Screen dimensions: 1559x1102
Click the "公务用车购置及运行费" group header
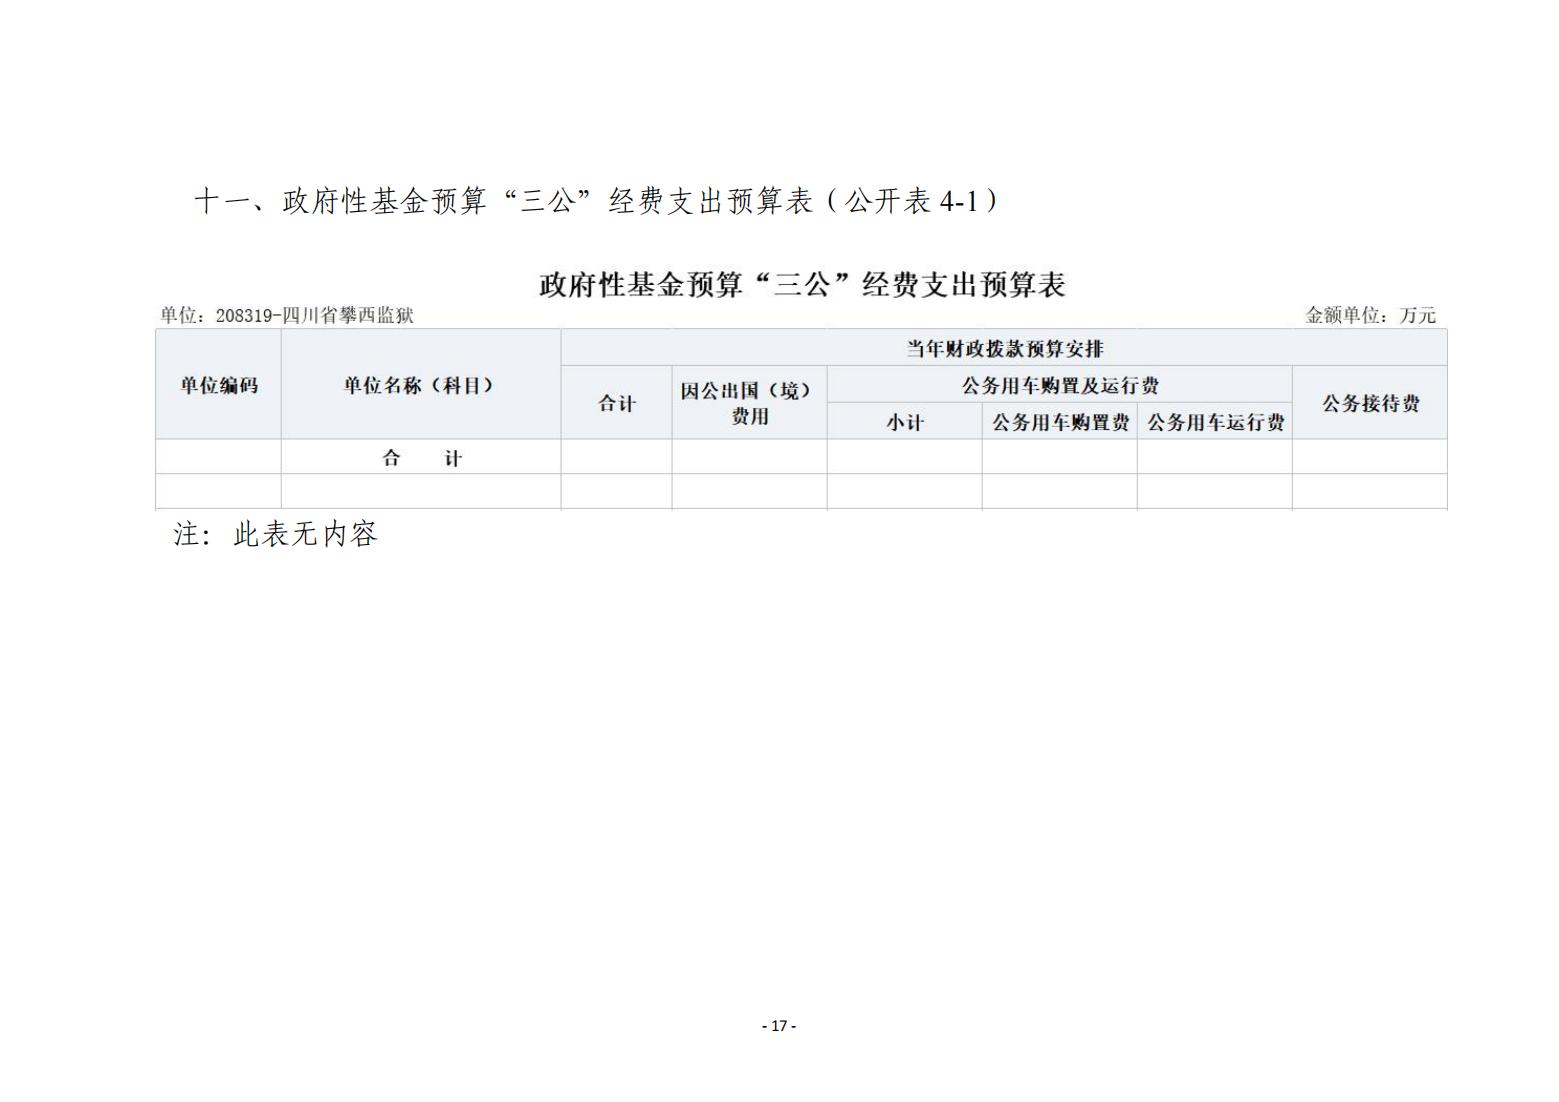tap(1059, 386)
